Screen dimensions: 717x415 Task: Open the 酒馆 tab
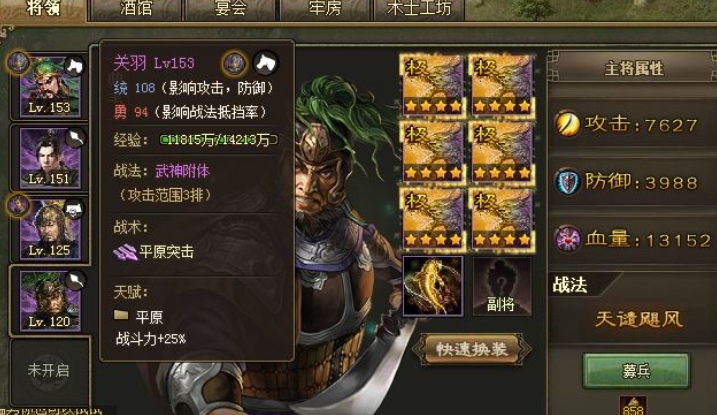point(136,9)
